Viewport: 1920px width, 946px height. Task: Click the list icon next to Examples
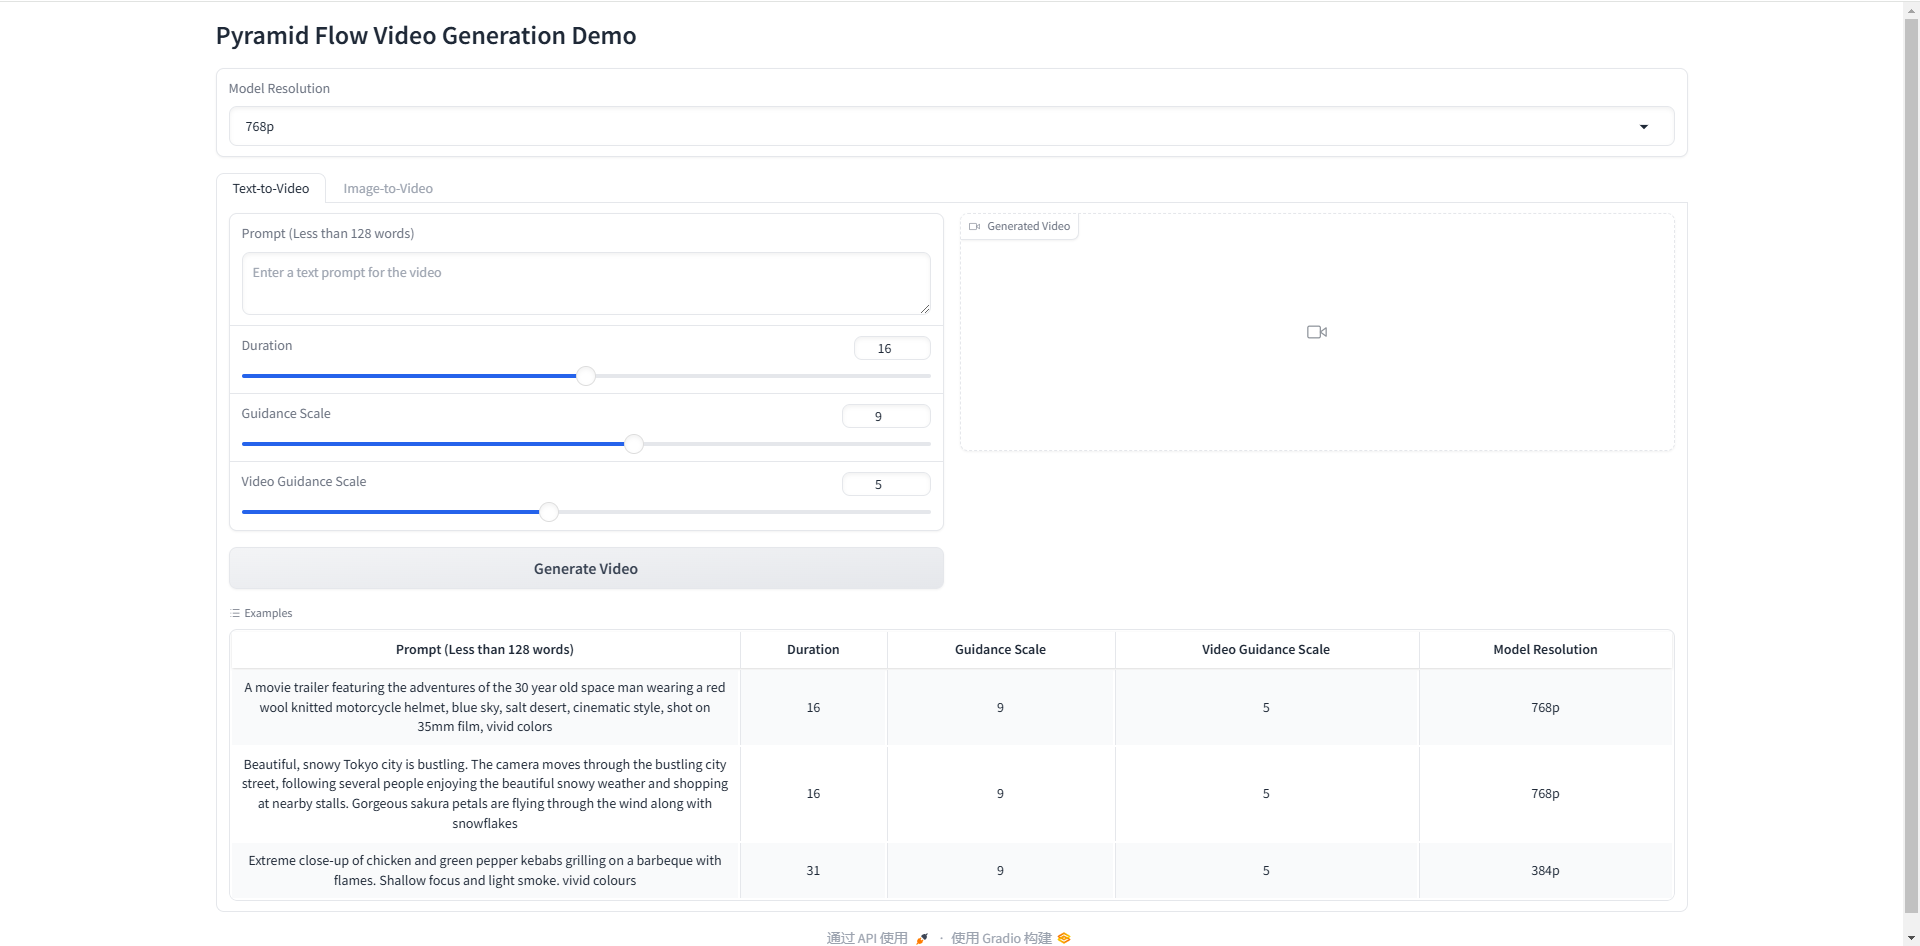coord(235,613)
